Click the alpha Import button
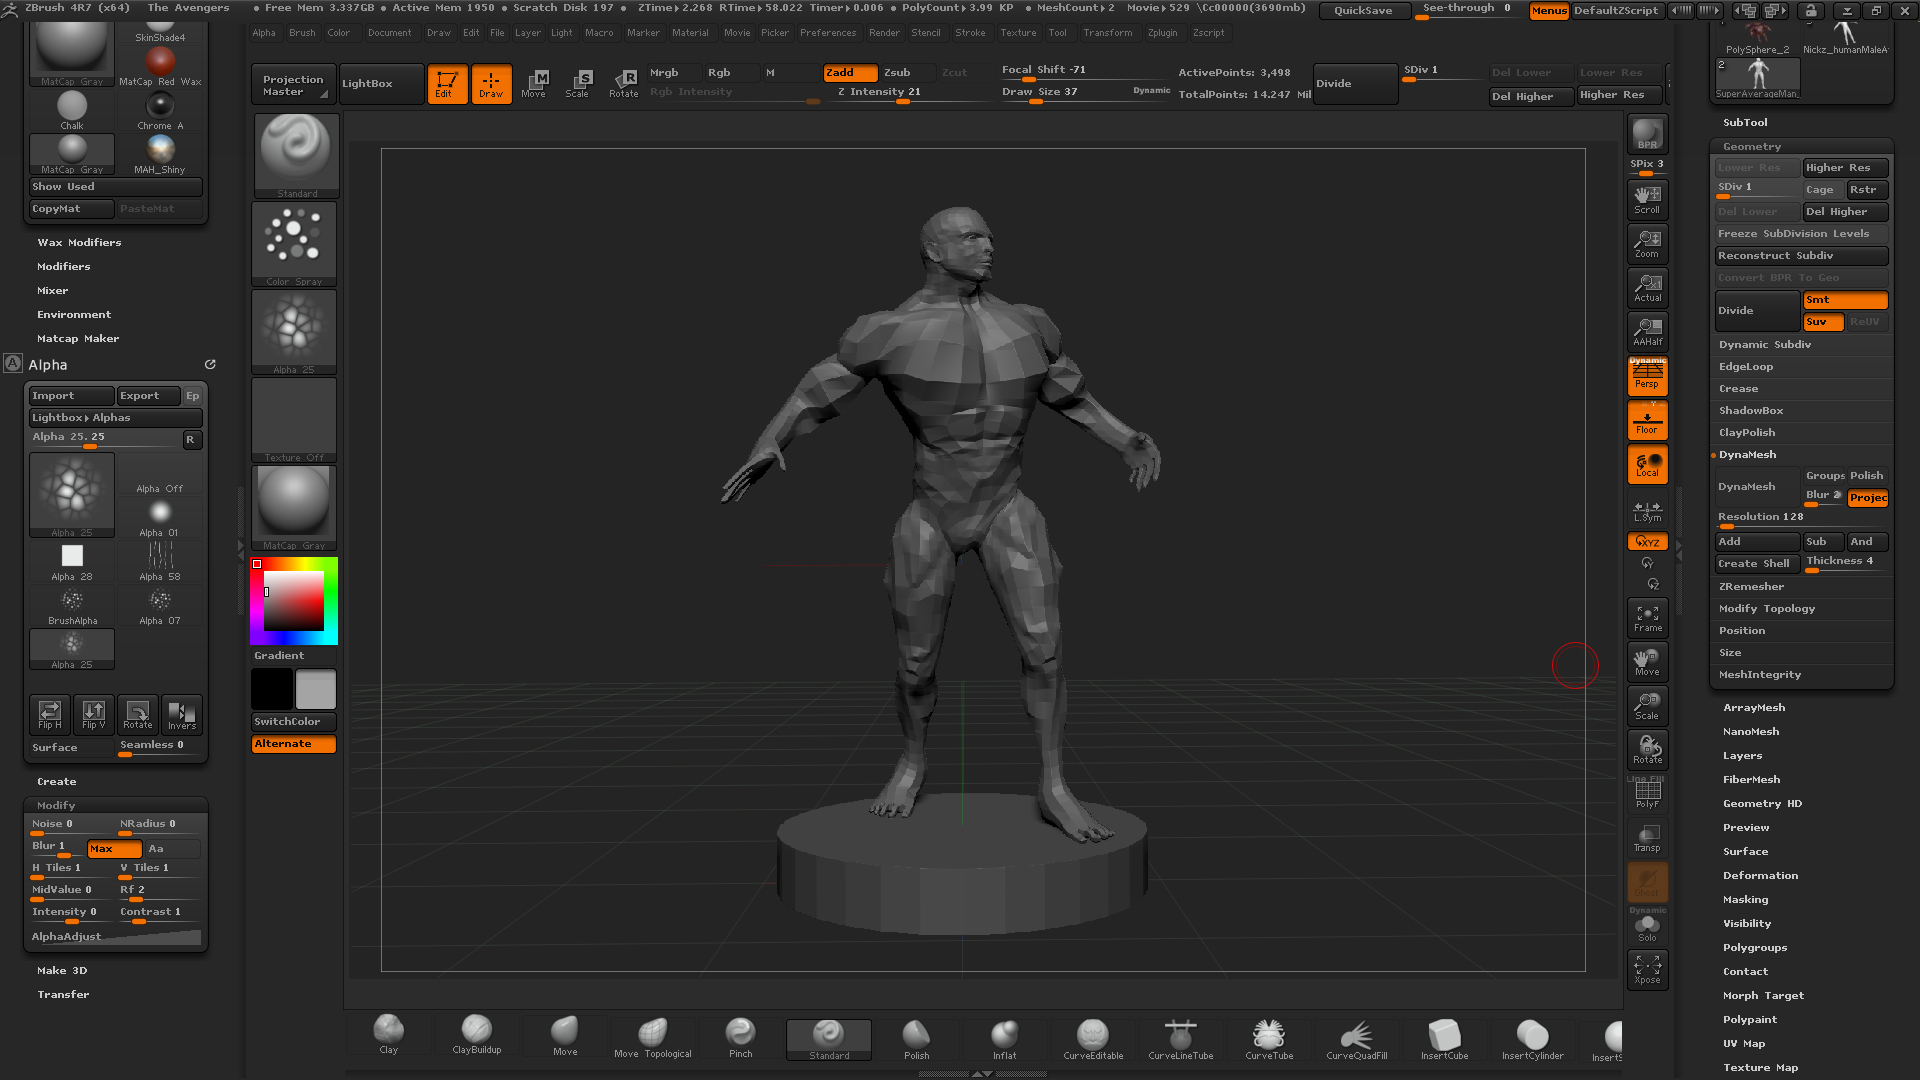1920x1080 pixels. tap(71, 396)
